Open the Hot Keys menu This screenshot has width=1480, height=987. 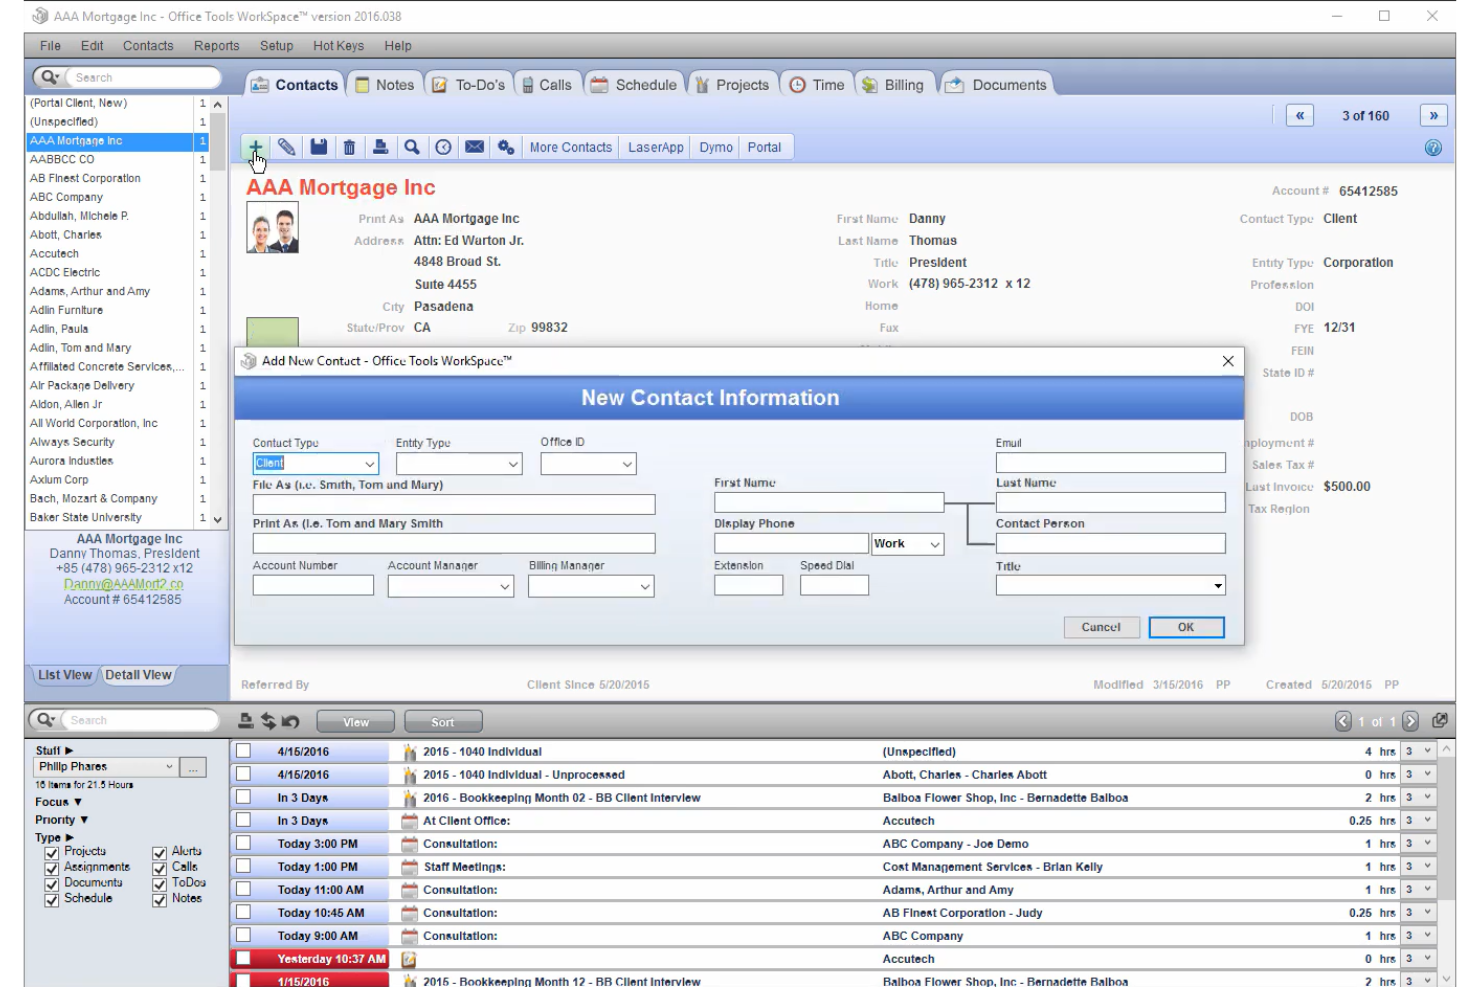point(338,46)
